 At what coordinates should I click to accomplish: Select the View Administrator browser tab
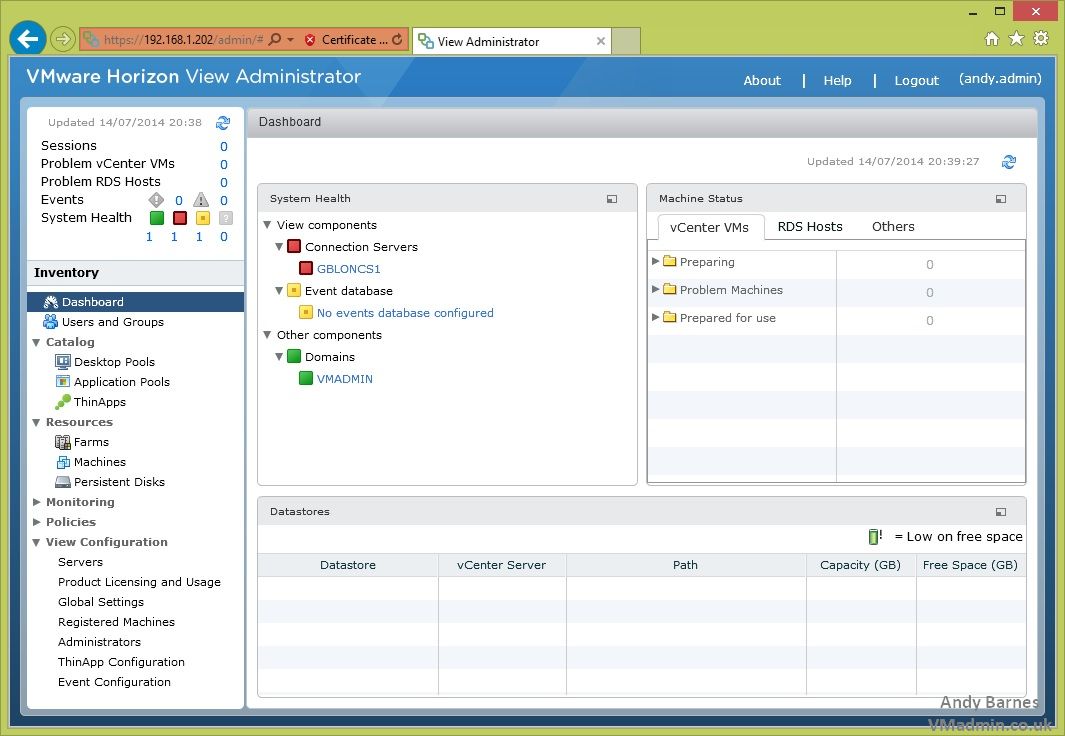[512, 41]
